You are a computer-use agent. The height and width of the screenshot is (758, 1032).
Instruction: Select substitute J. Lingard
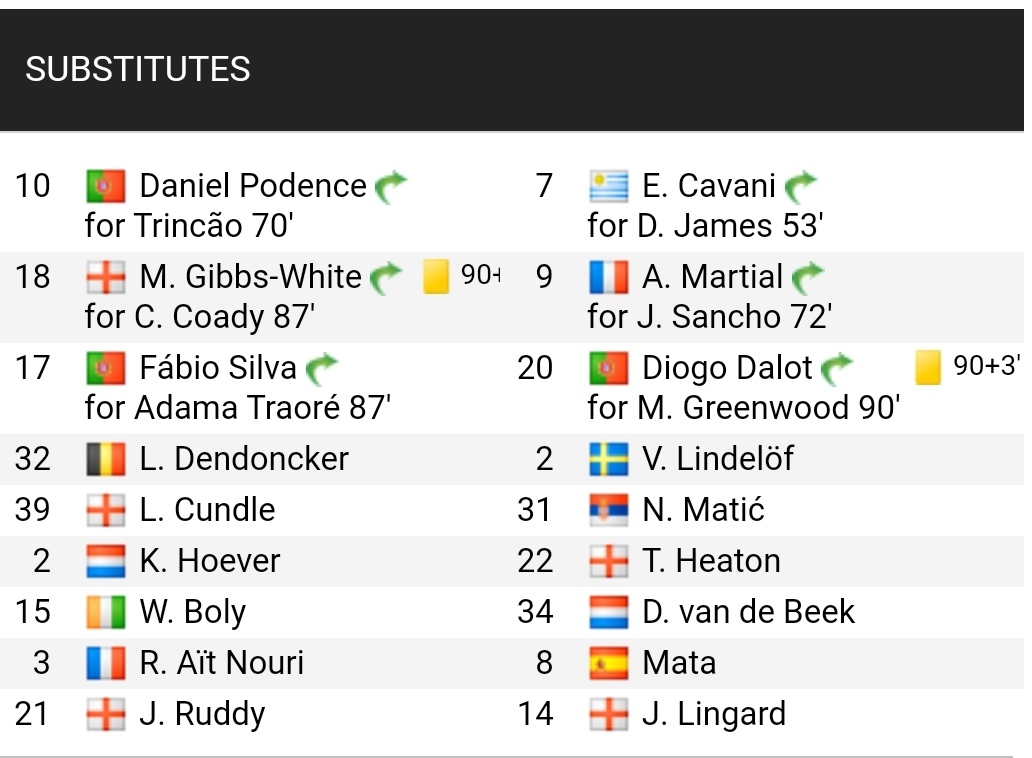pos(714,715)
